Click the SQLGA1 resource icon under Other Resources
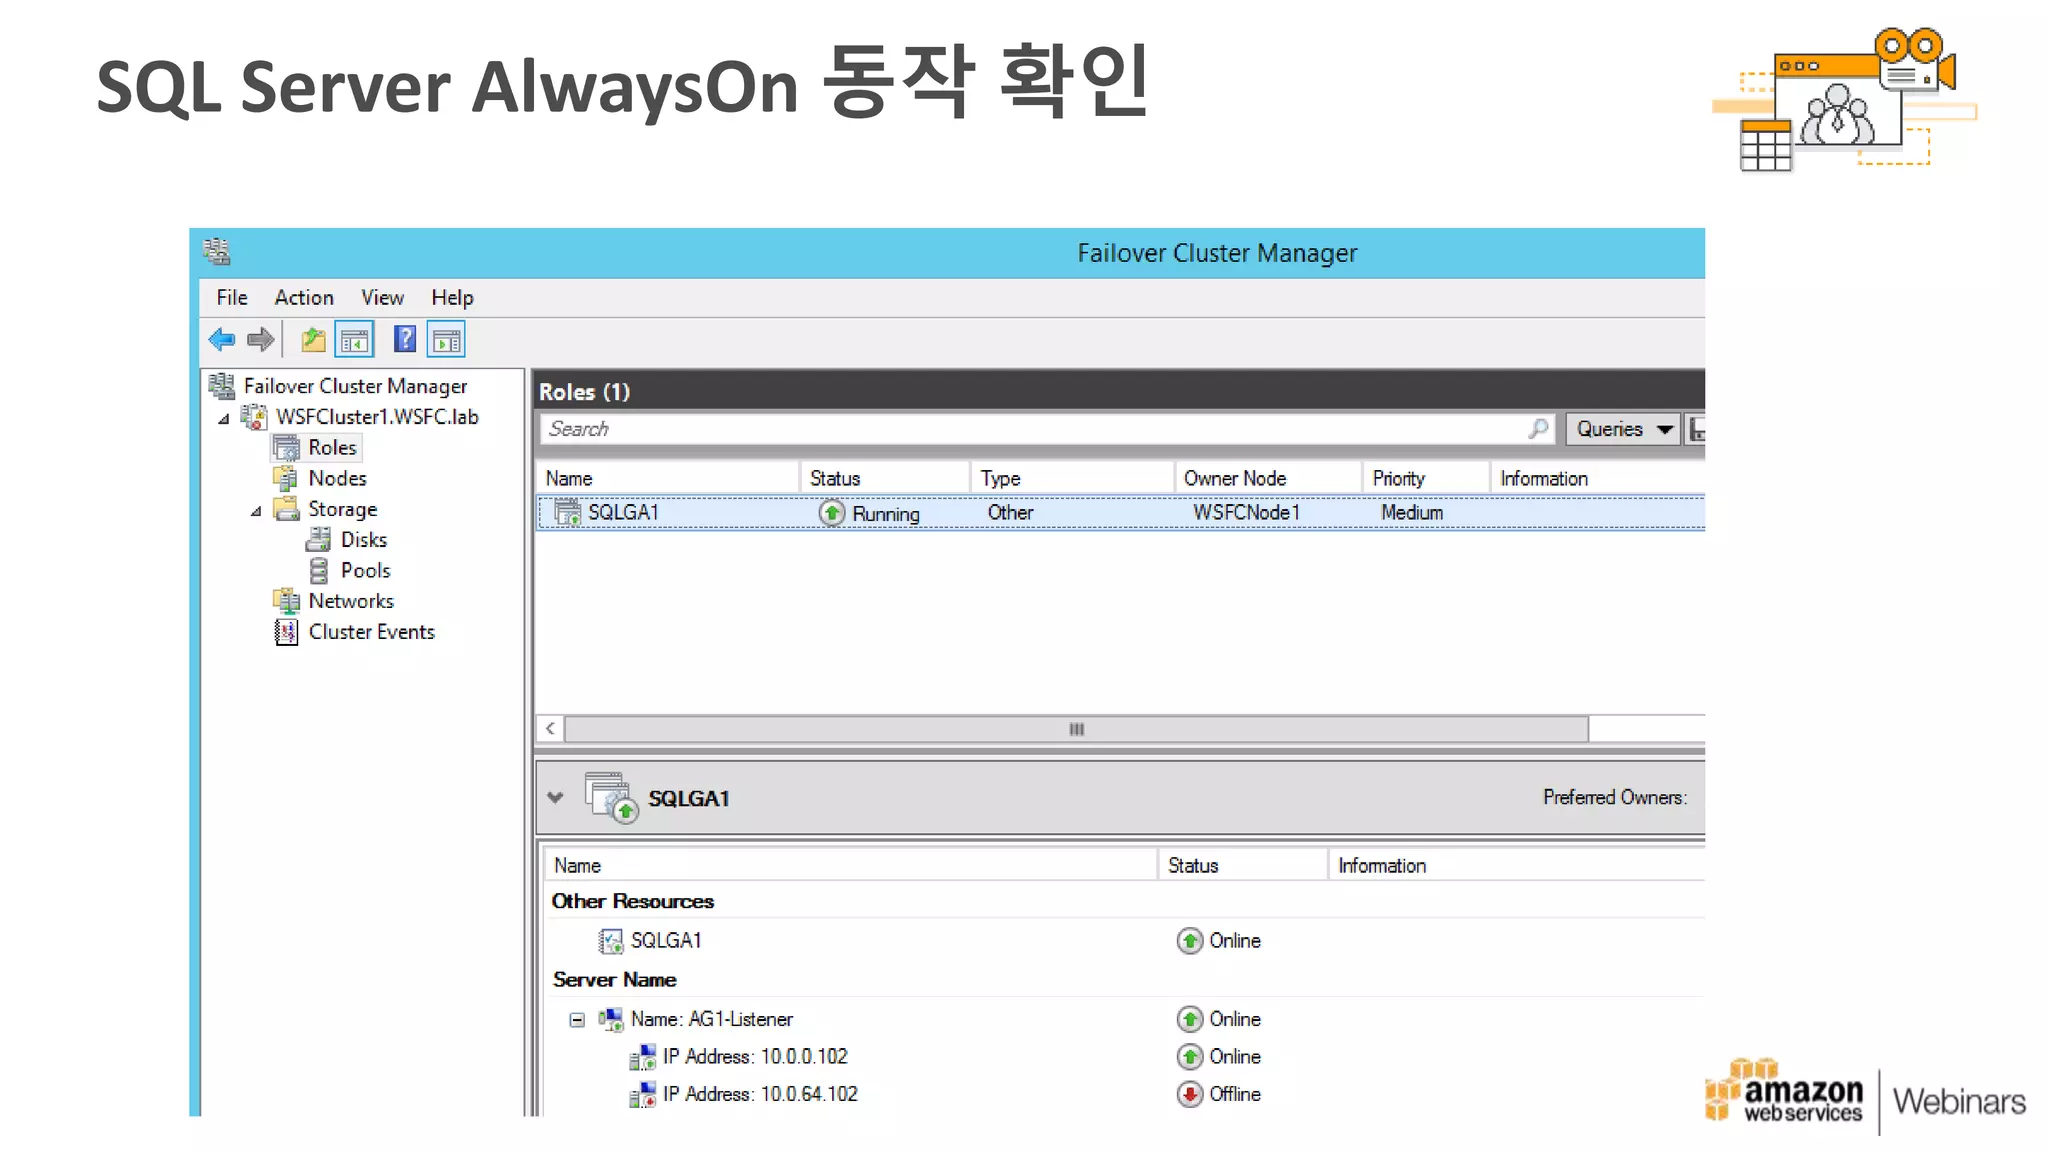The image size is (2048, 1152). pos(610,941)
